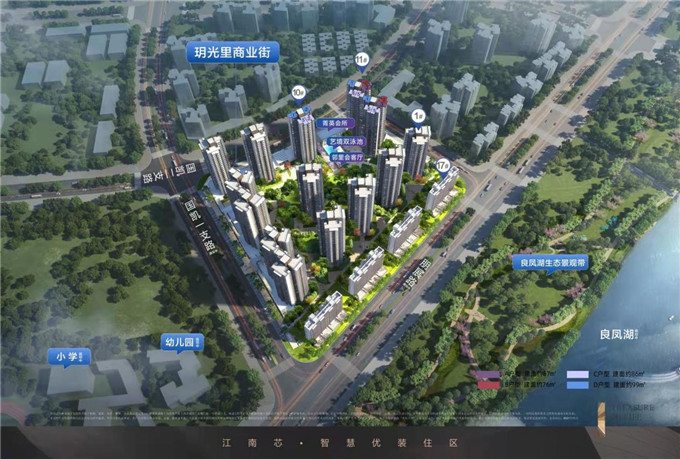Select the 菁英会所 label
The image size is (680, 459).
pos(335,124)
